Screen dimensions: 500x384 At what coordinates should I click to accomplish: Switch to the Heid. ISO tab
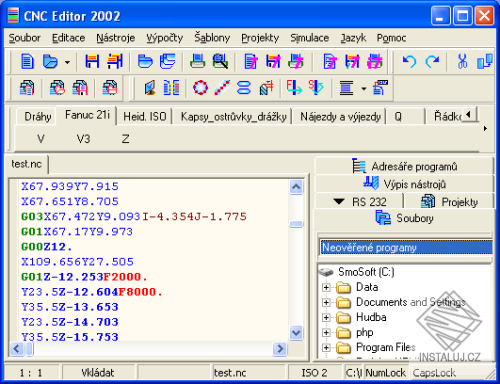(145, 117)
